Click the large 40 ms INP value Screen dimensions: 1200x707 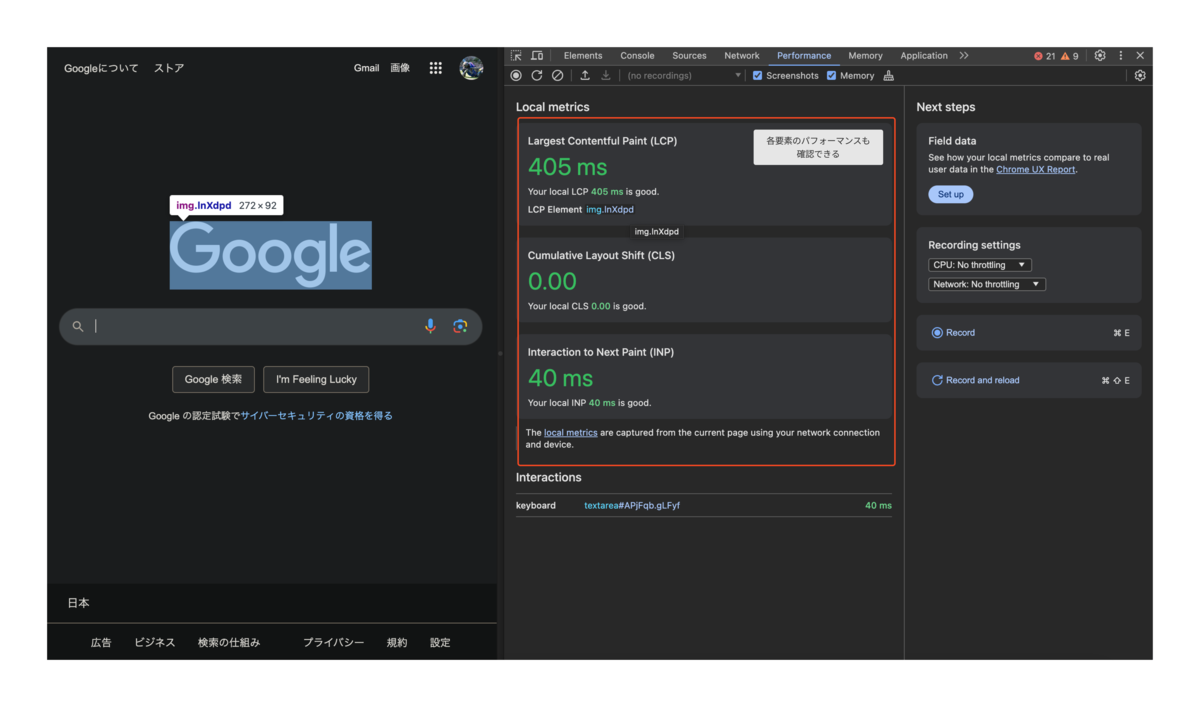coord(560,378)
